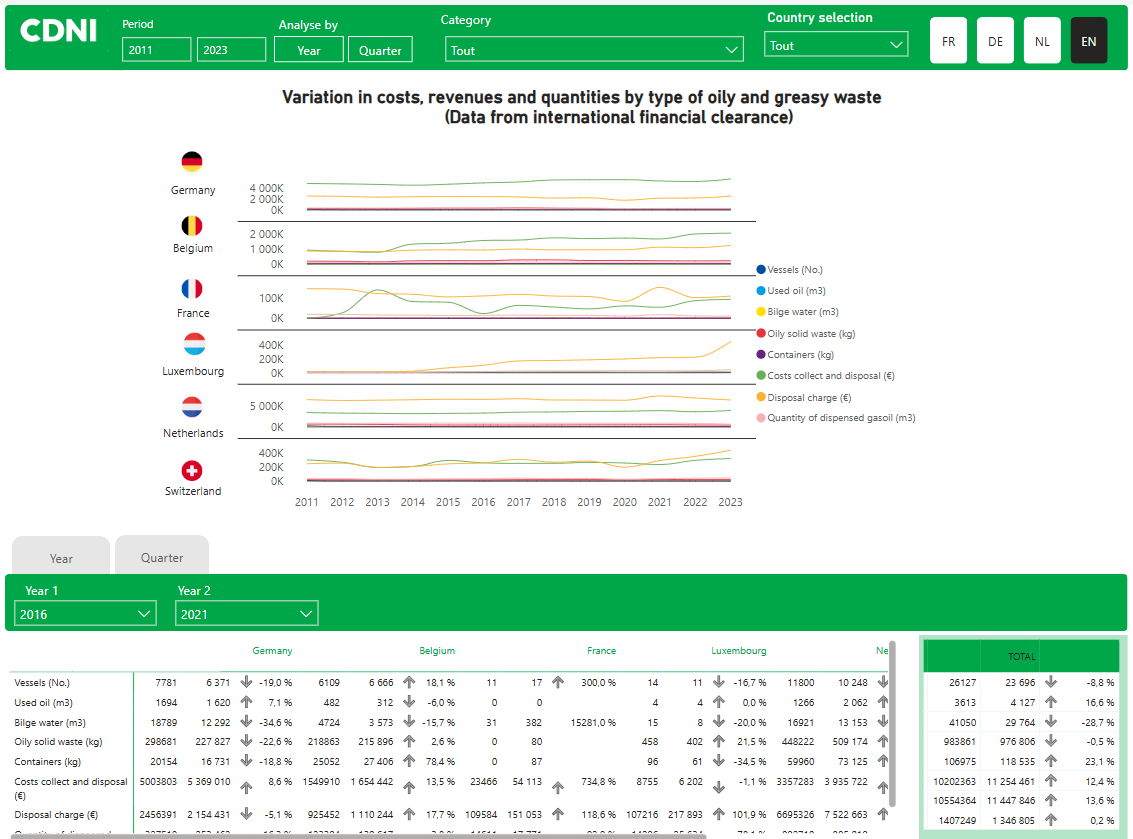Viewport: 1133px width, 839px height.
Task: Click the Vessels (No.) row label
Action: pyautogui.click(x=42, y=682)
